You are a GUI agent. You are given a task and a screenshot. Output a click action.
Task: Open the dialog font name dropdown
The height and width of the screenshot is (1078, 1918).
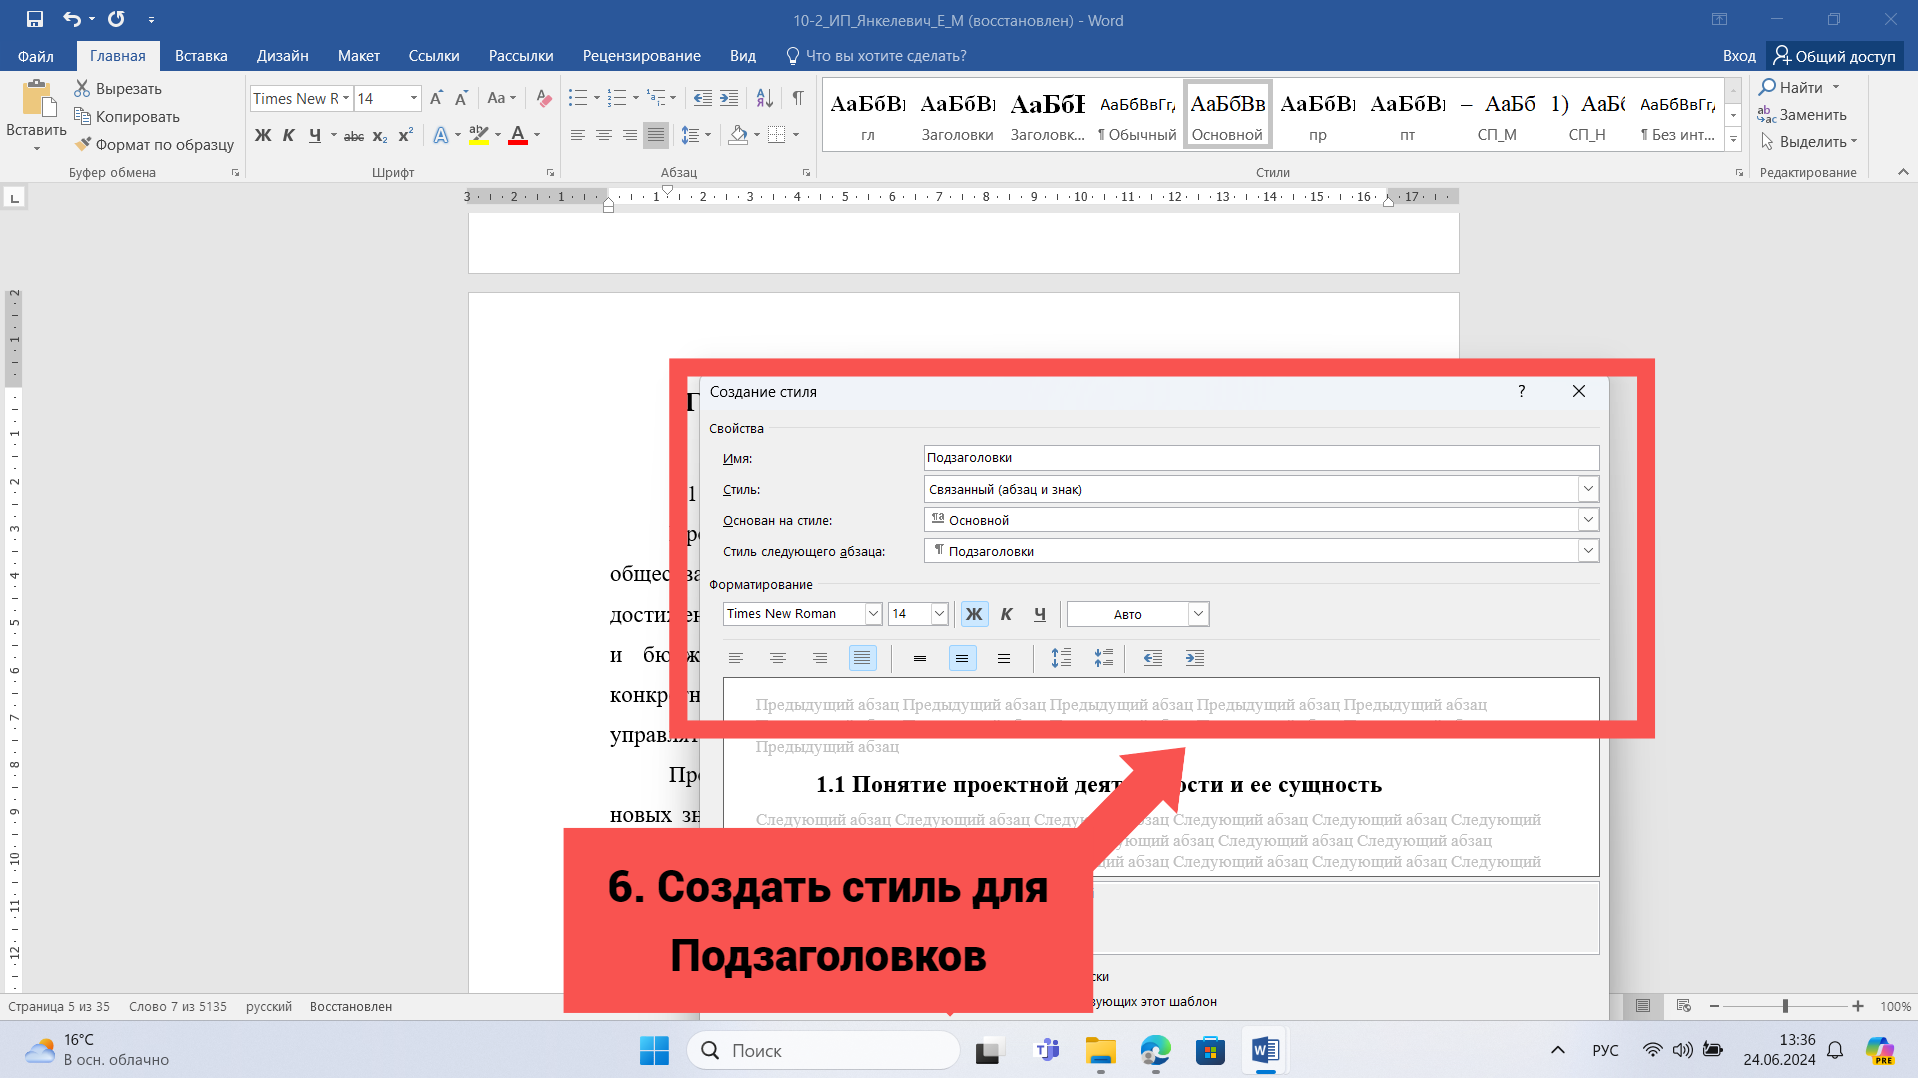pos(873,614)
